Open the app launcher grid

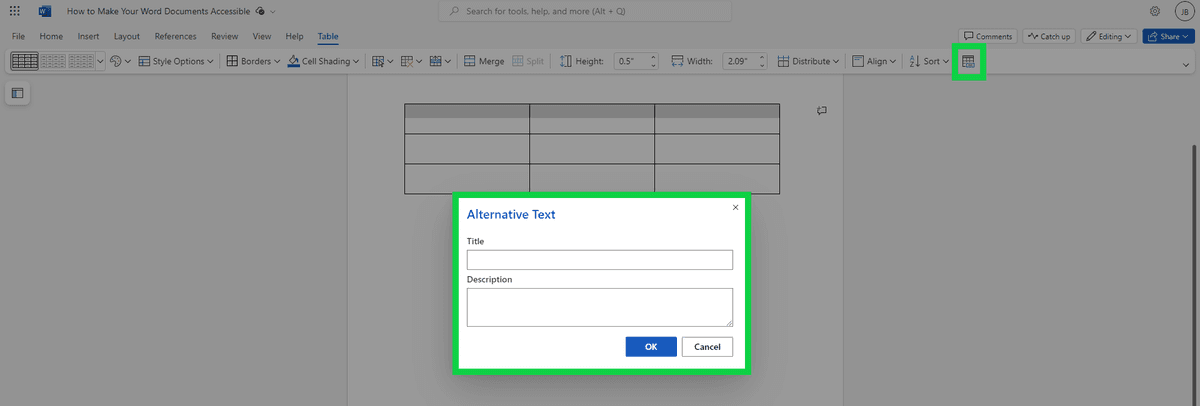15,11
